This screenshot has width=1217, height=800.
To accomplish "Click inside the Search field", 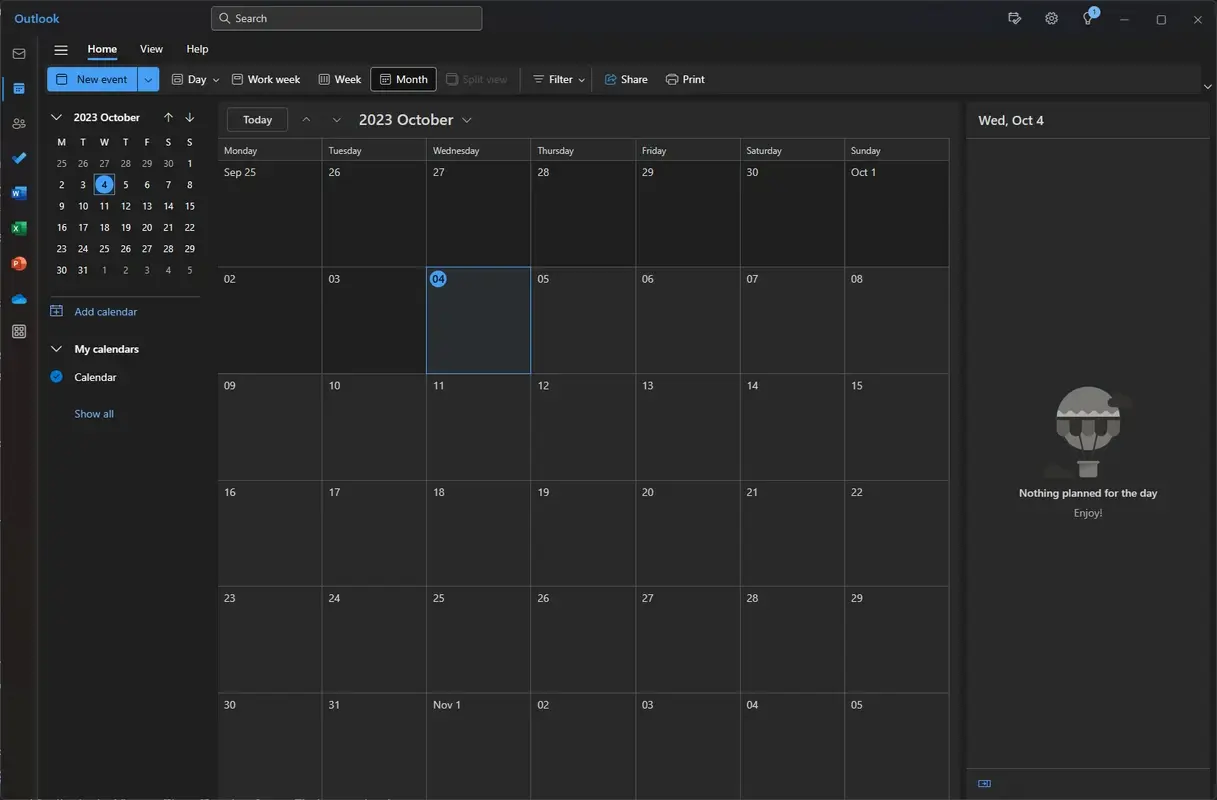I will tap(345, 18).
